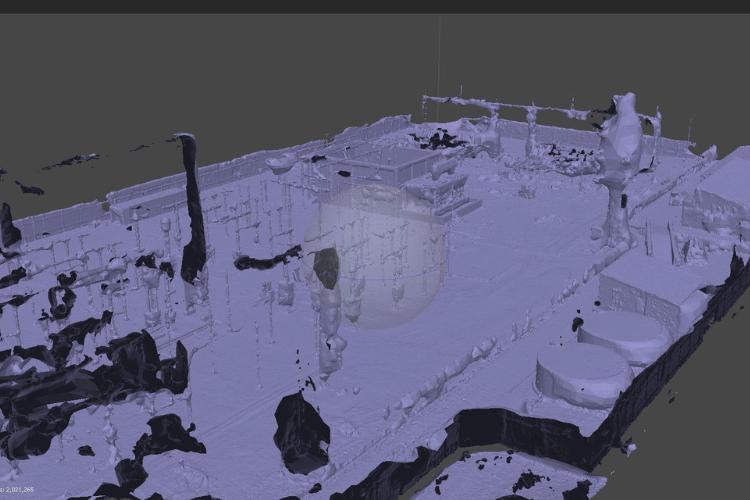The width and height of the screenshot is (750, 500).
Task: Click the rear cylindrical tank on mesh
Action: tap(625, 334)
